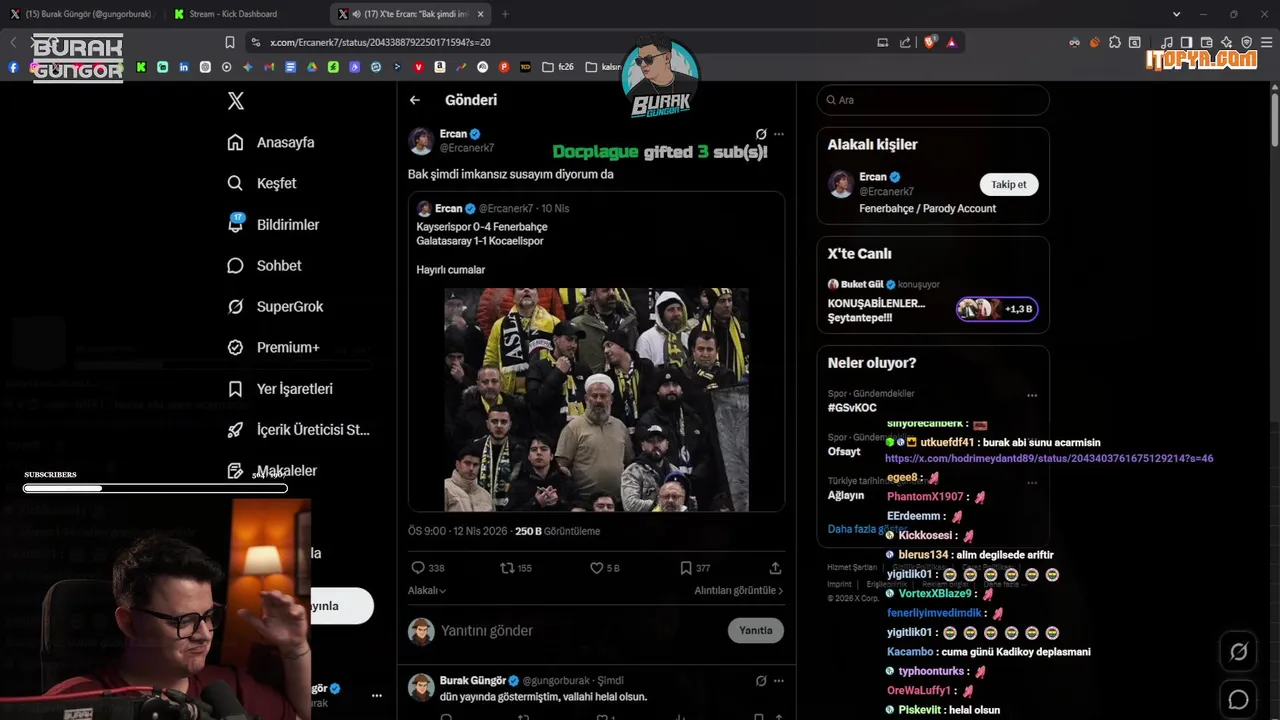This screenshot has height=720, width=1280.
Task: Open the #GSvKOC trending topic
Action: (x=852, y=408)
